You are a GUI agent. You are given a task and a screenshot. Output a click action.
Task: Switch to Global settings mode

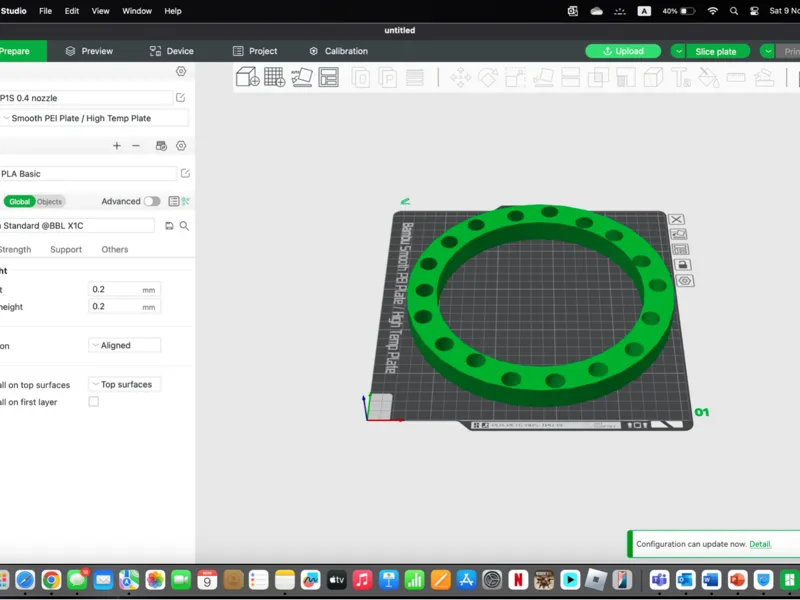pos(19,202)
